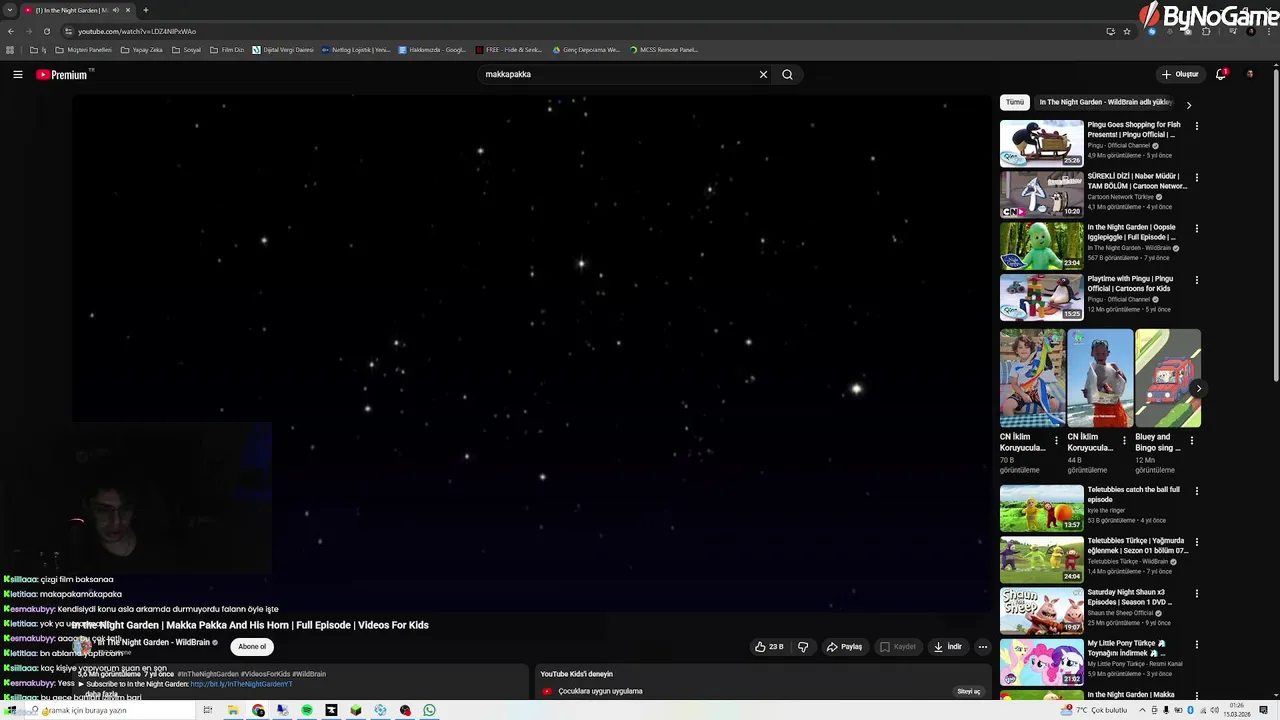
Task: Open options for Playtime with Pingu video
Action: coord(1197,280)
